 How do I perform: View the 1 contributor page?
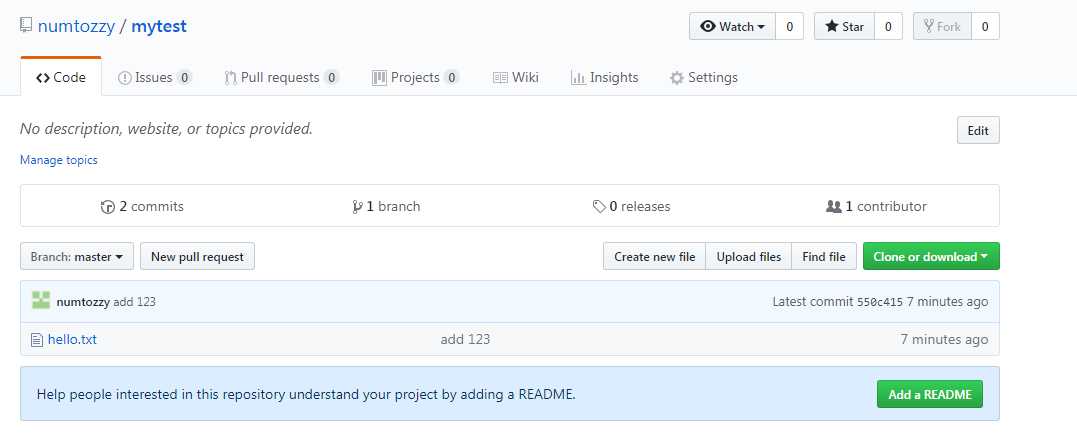(876, 206)
